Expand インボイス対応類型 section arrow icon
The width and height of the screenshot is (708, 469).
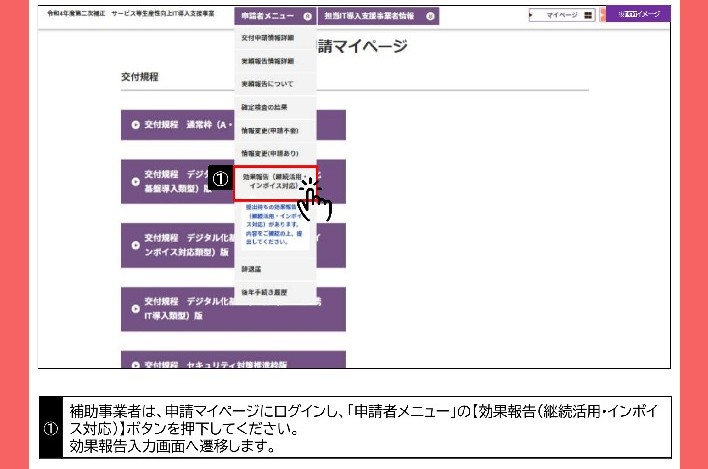(136, 245)
